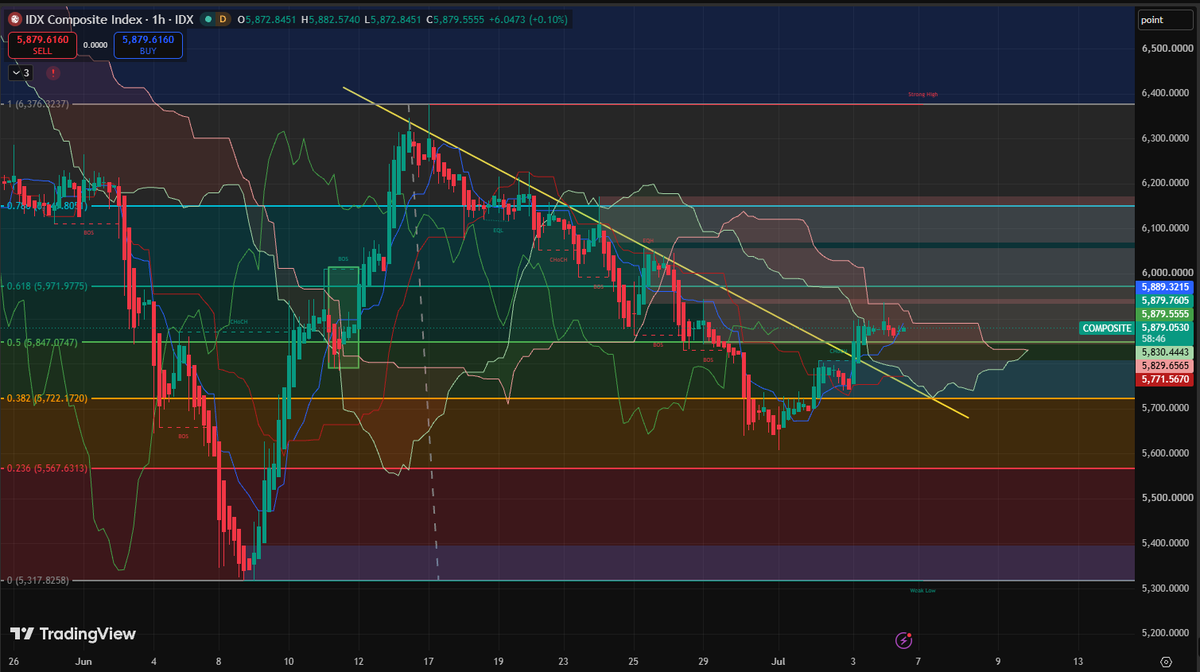Open chart settings gear at bottom right
1200x672 pixels.
(x=1166, y=661)
